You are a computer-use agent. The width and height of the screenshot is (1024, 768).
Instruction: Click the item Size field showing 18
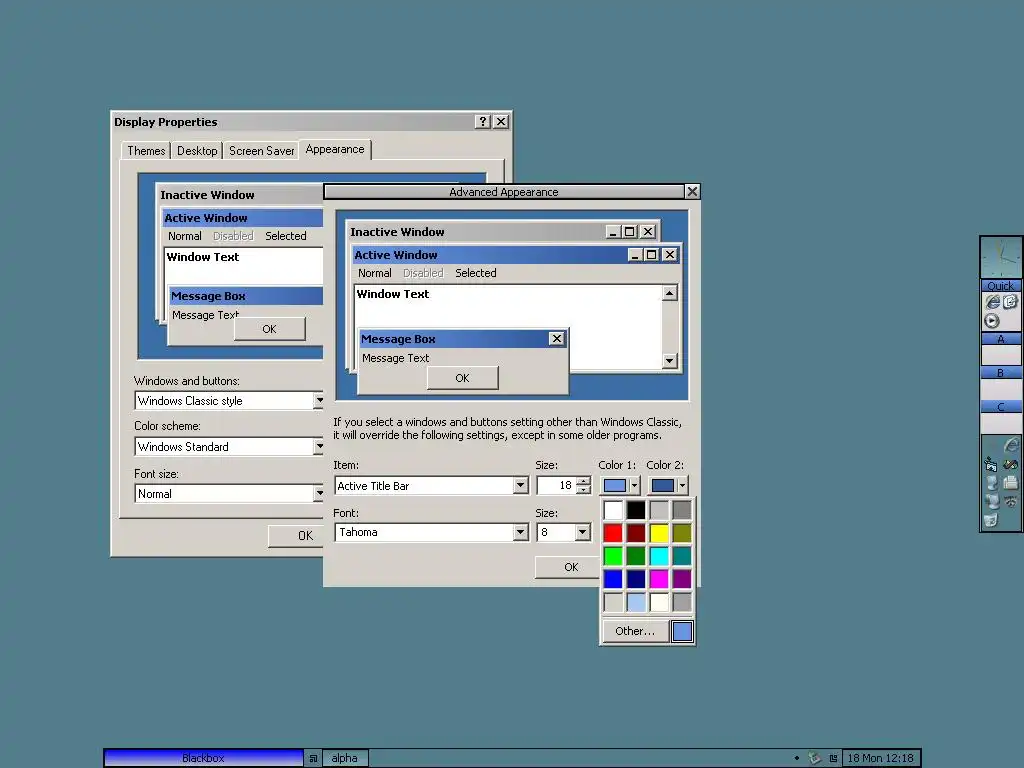pos(556,486)
